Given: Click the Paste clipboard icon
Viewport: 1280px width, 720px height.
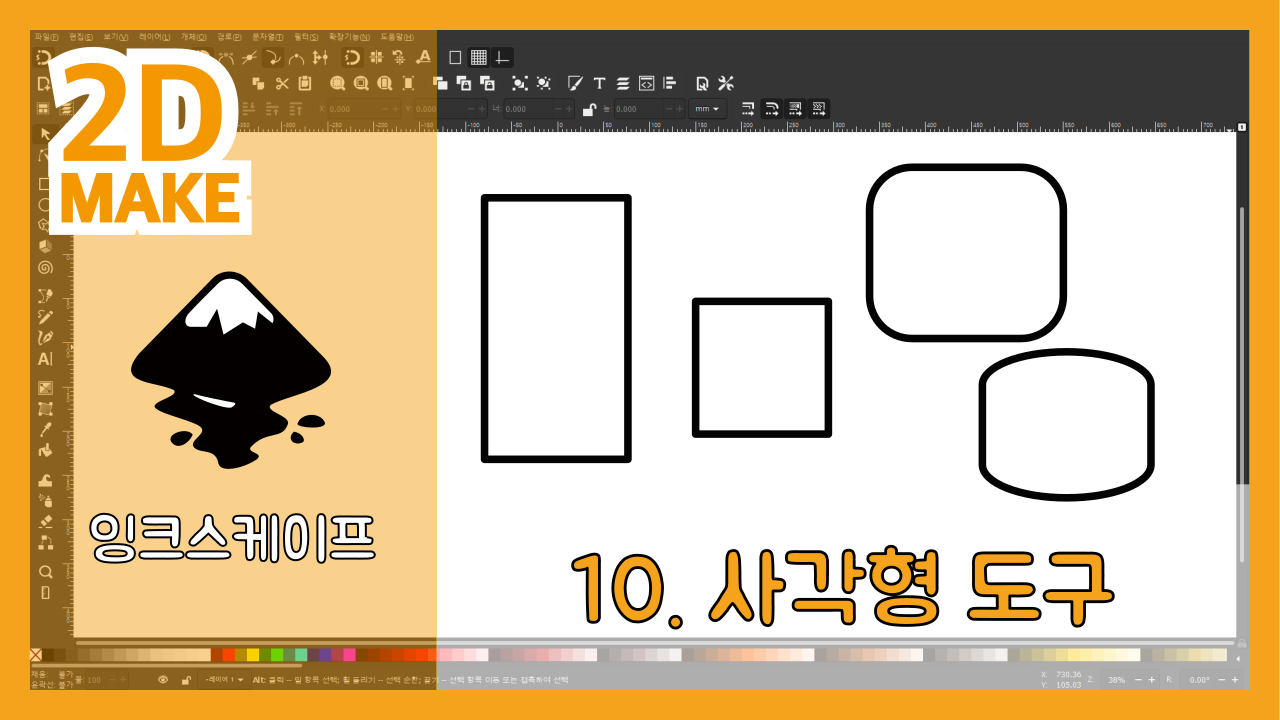Looking at the screenshot, I should pyautogui.click(x=305, y=83).
